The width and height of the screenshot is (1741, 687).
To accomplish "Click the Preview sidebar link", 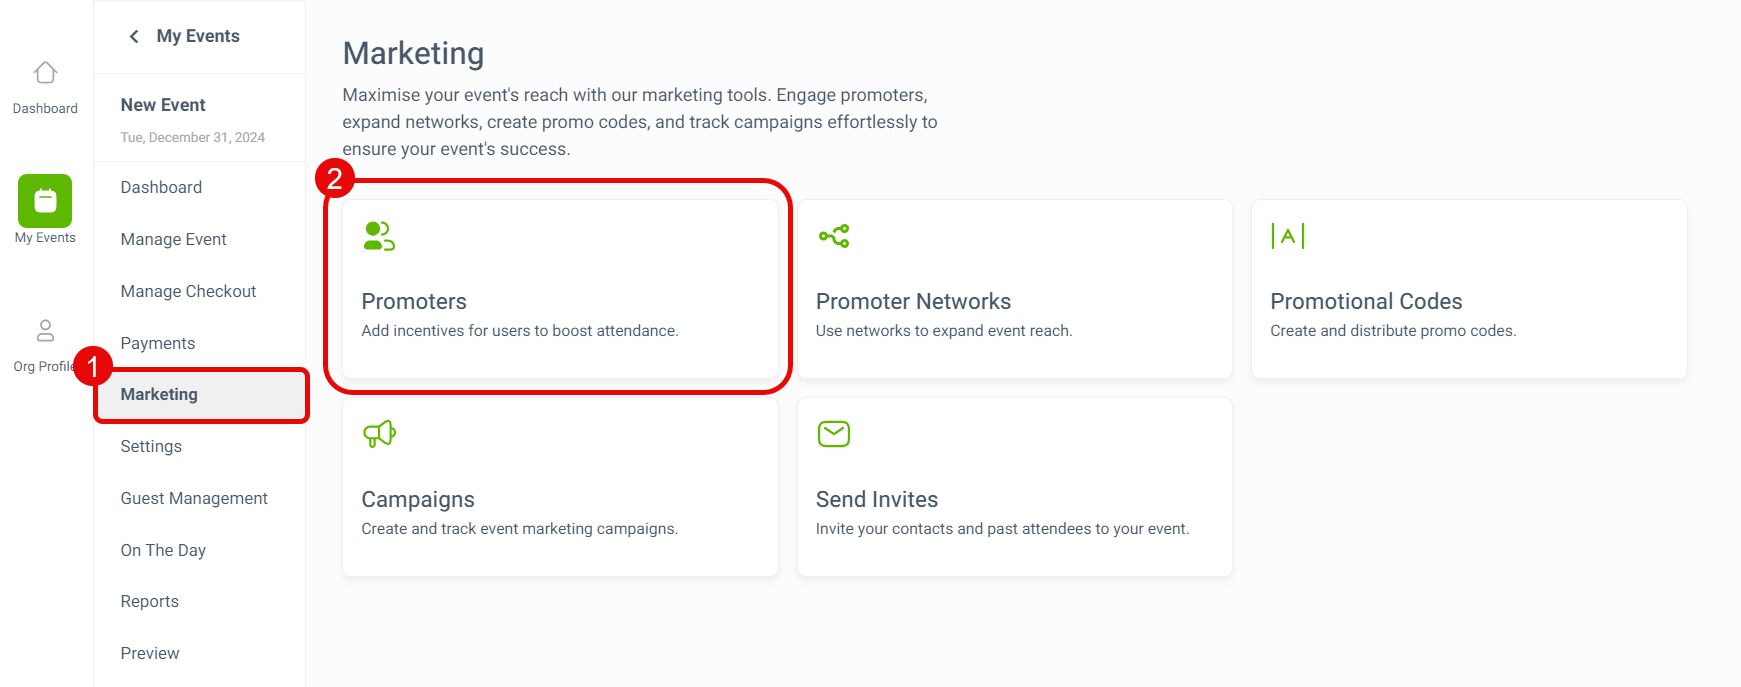I will [150, 653].
